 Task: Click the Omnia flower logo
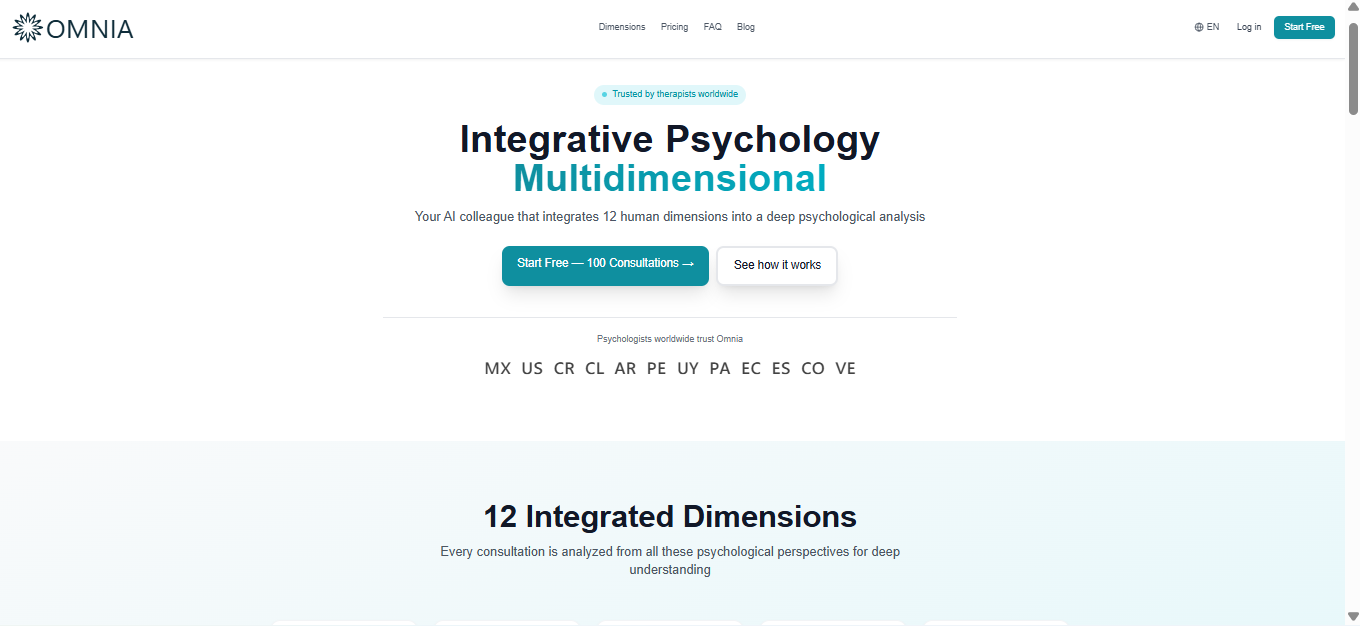(x=28, y=28)
